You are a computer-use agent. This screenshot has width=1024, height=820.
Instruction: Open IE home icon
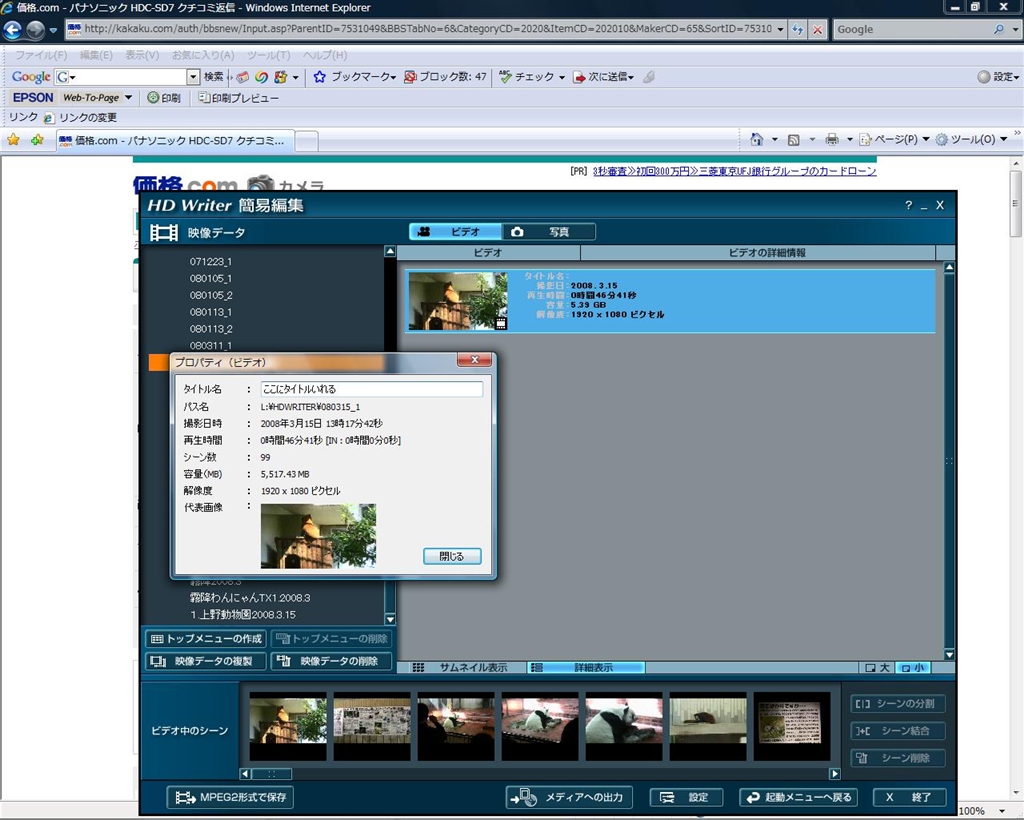(x=756, y=139)
